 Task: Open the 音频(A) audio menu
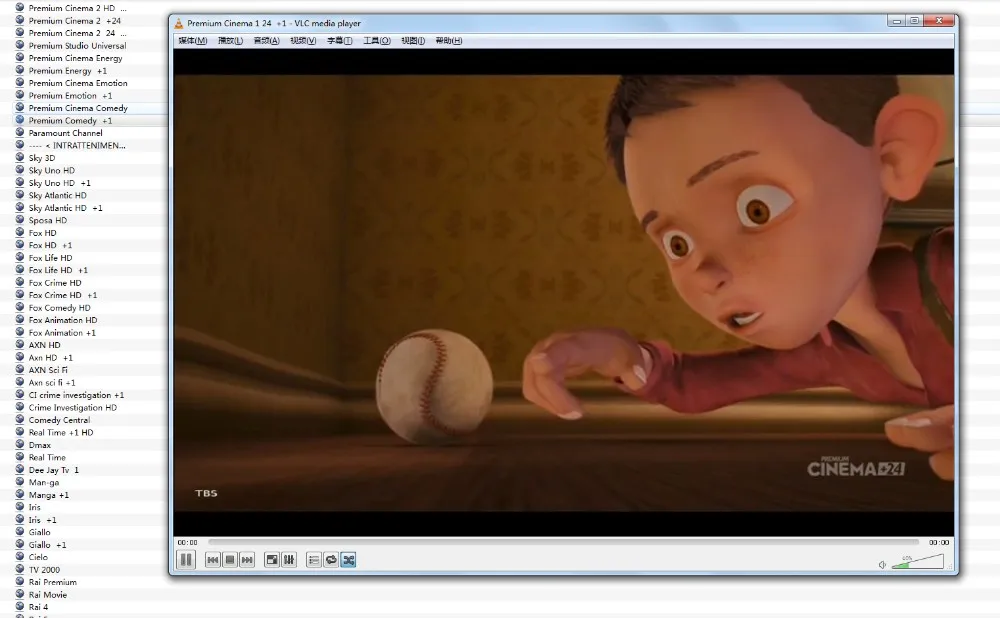[267, 41]
